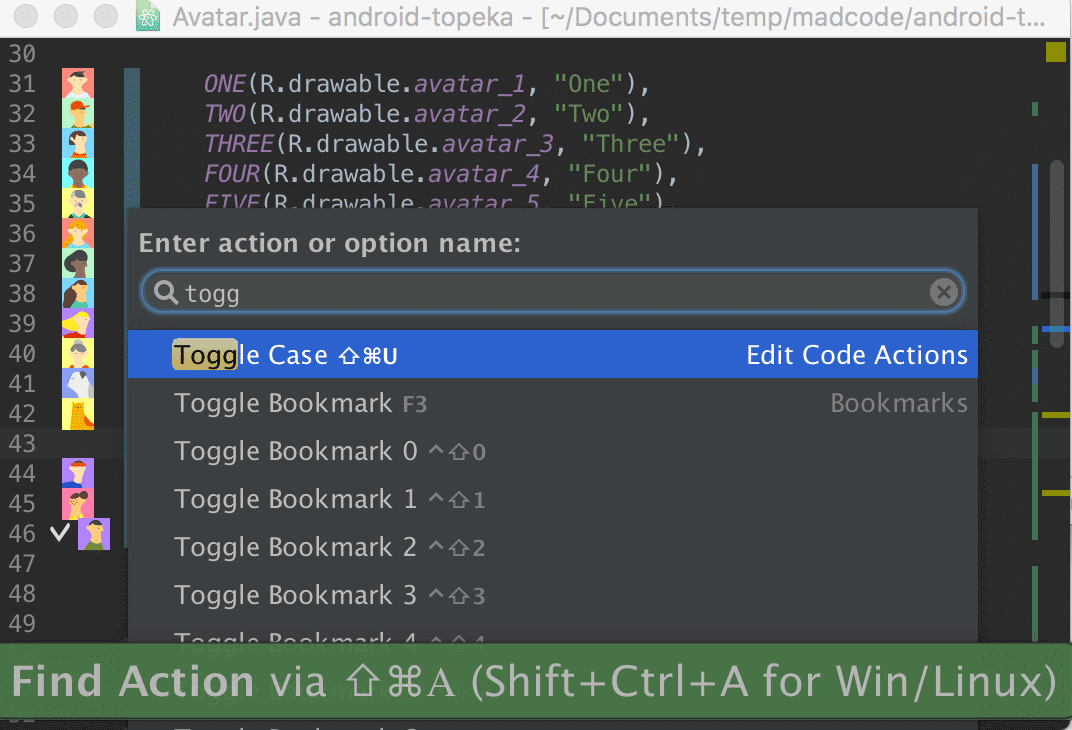Click the avatar icon on line 46
This screenshot has width=1072, height=730.
click(94, 534)
